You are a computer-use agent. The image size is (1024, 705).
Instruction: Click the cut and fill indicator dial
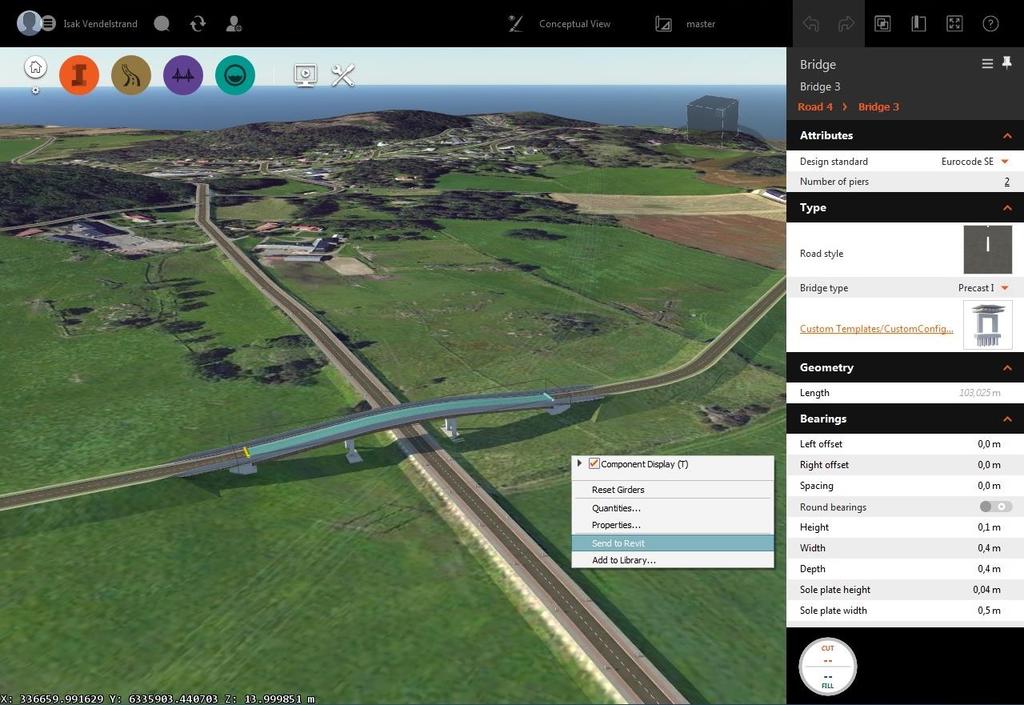(827, 666)
